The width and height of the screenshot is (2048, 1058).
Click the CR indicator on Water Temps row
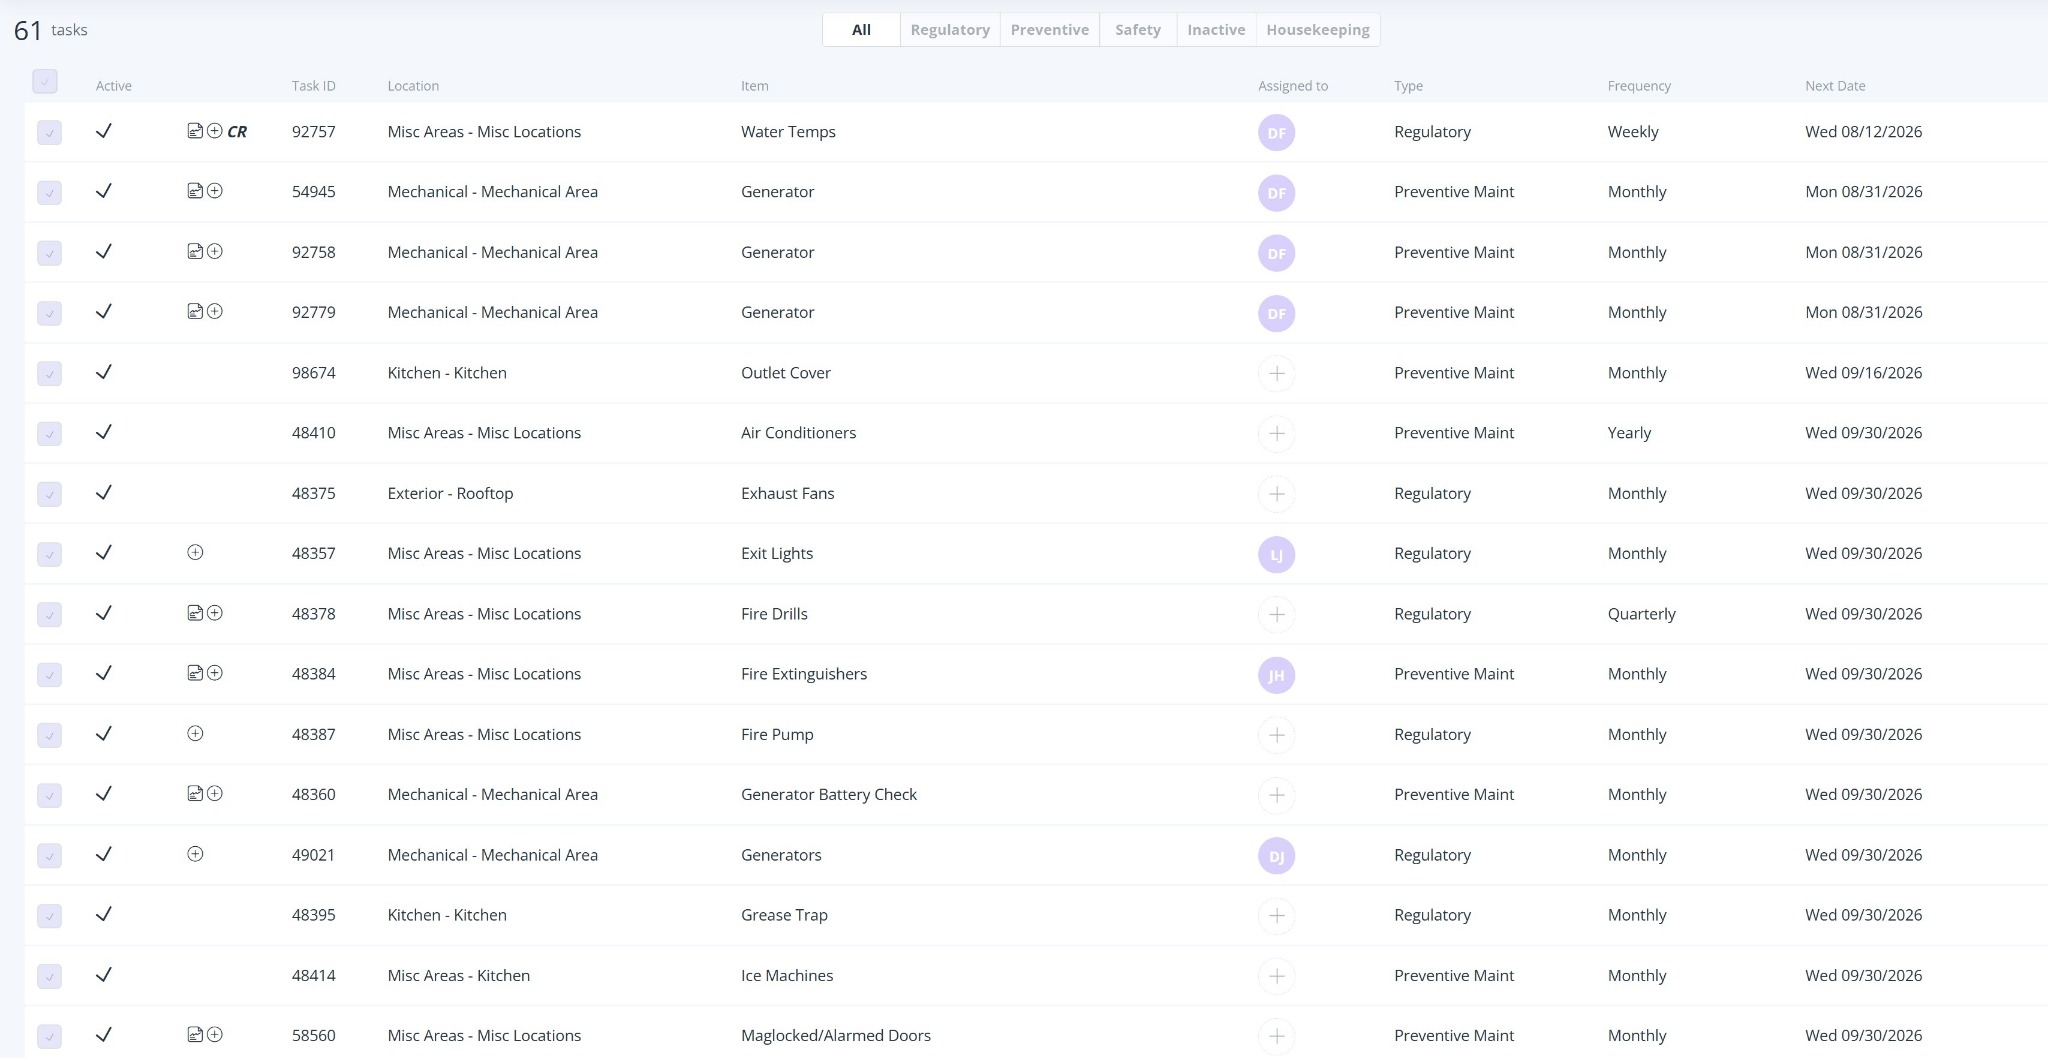point(237,132)
